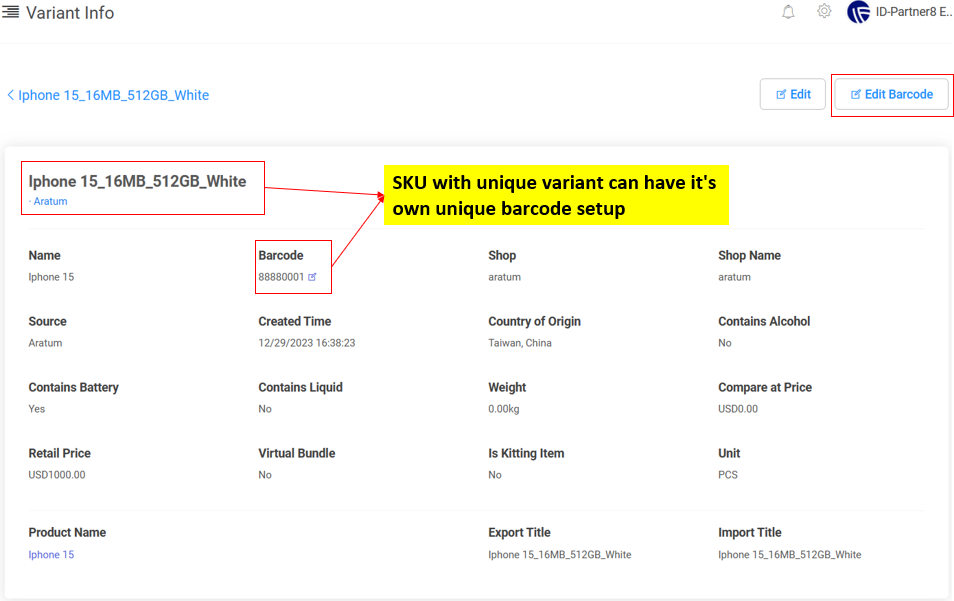Select the barcode value 88880001
Viewport: 954px width, 601px height.
pyautogui.click(x=281, y=277)
